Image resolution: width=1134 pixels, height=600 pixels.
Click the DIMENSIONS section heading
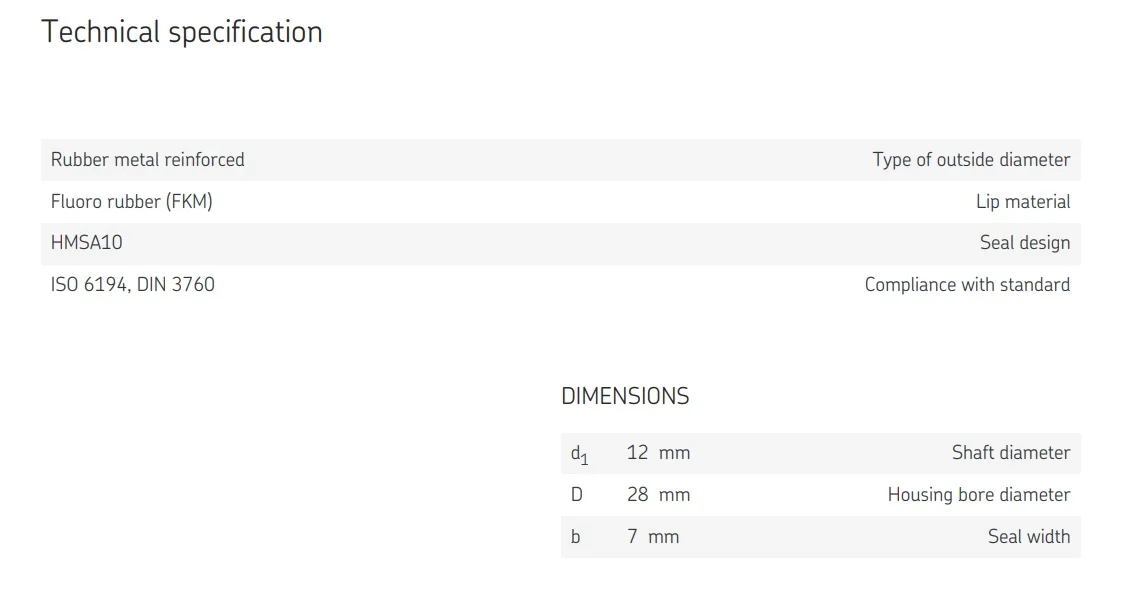[625, 396]
